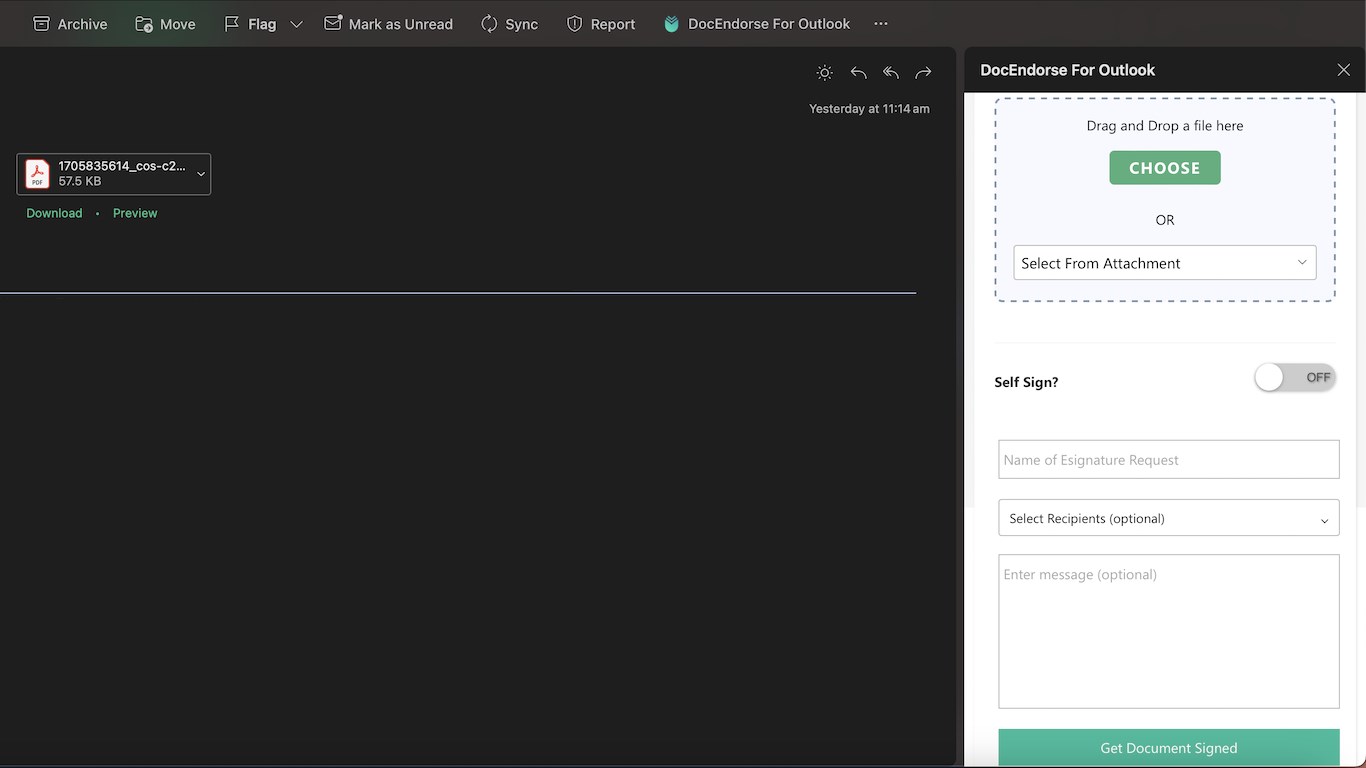Screen dimensions: 1366x768
Task: Open the PDF attachment icon
Action: [37, 174]
